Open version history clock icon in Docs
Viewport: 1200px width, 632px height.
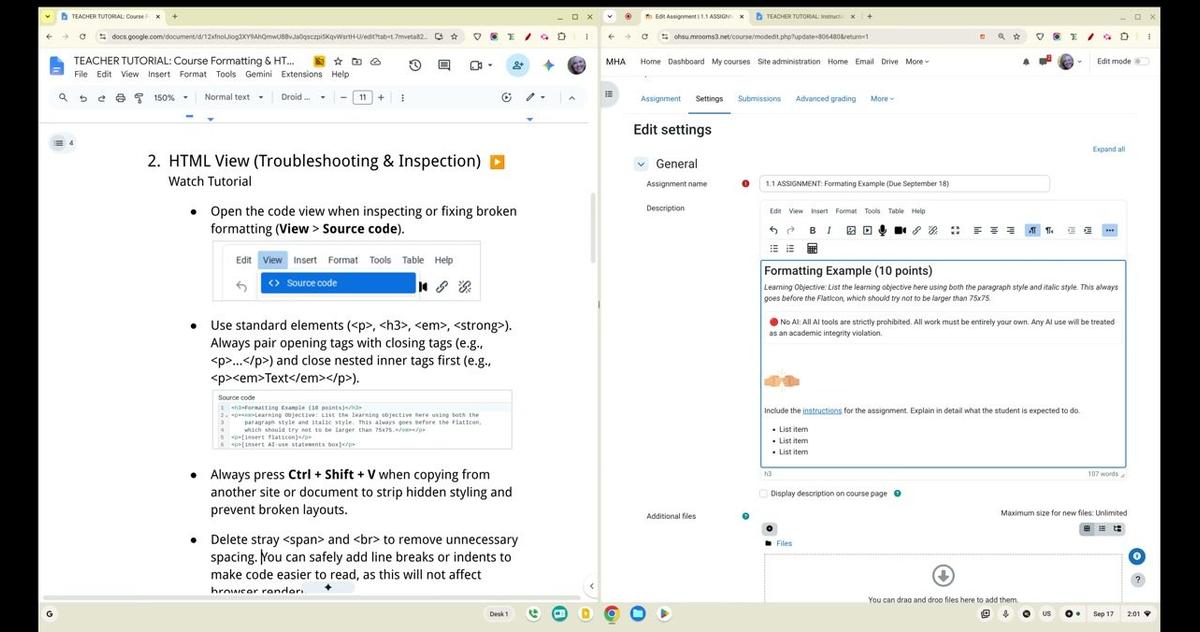coord(415,65)
